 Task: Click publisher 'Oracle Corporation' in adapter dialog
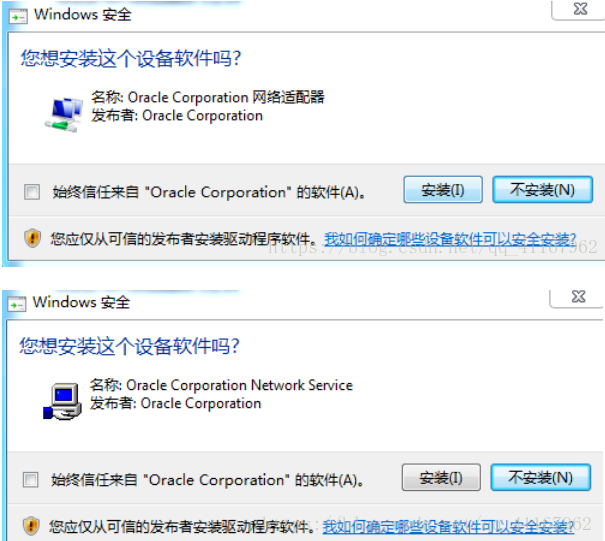(203, 116)
